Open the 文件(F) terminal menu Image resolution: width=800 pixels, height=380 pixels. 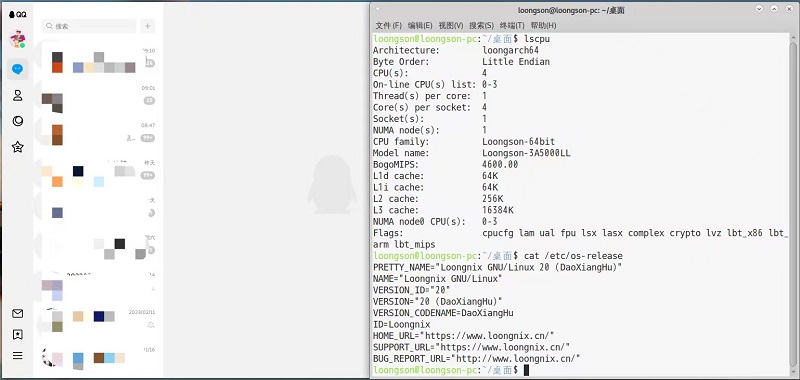[388, 25]
